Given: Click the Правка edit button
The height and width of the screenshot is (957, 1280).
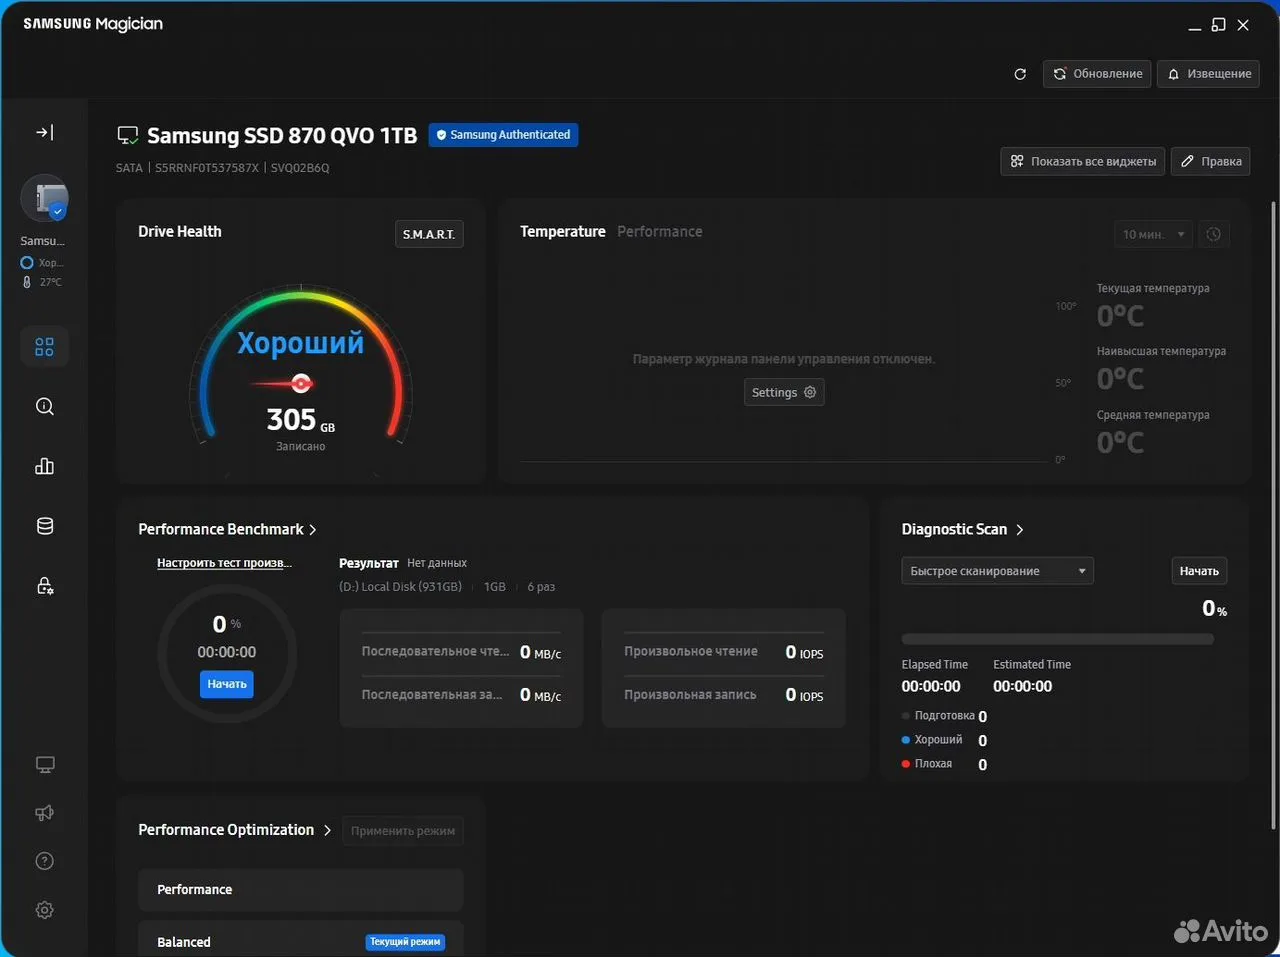Looking at the screenshot, I should pyautogui.click(x=1211, y=161).
